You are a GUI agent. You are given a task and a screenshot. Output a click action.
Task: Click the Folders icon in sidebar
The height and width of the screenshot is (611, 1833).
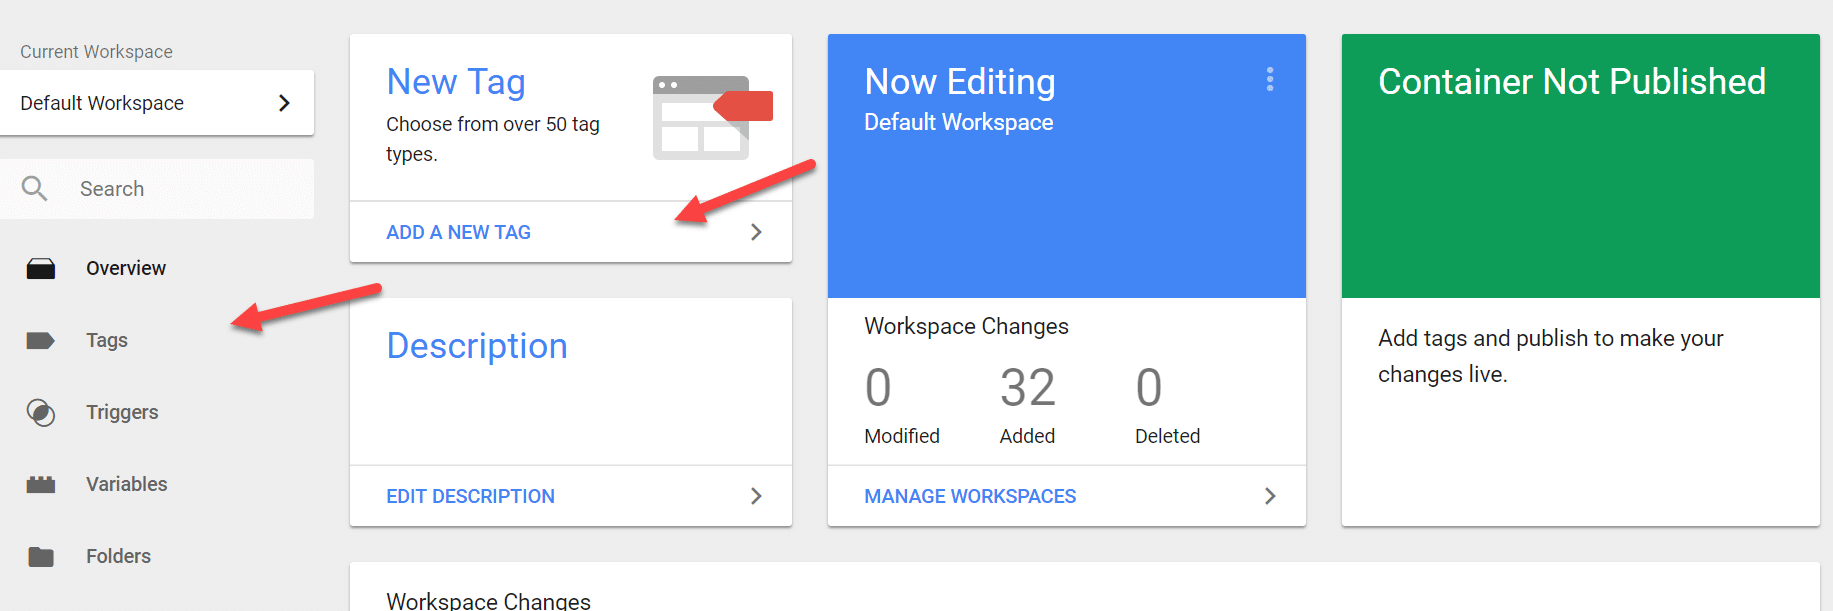(41, 556)
